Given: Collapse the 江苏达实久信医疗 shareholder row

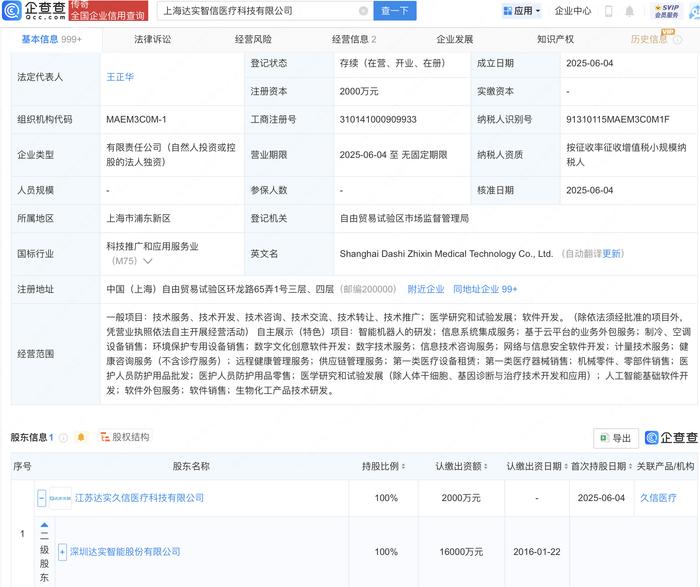Looking at the screenshot, I should click(42, 498).
